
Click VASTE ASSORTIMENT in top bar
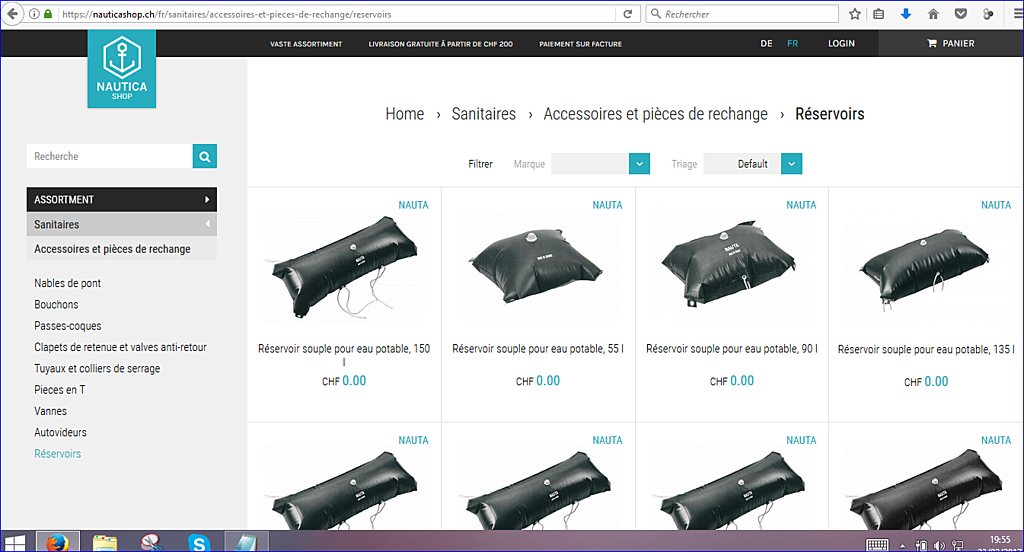pyautogui.click(x=306, y=44)
